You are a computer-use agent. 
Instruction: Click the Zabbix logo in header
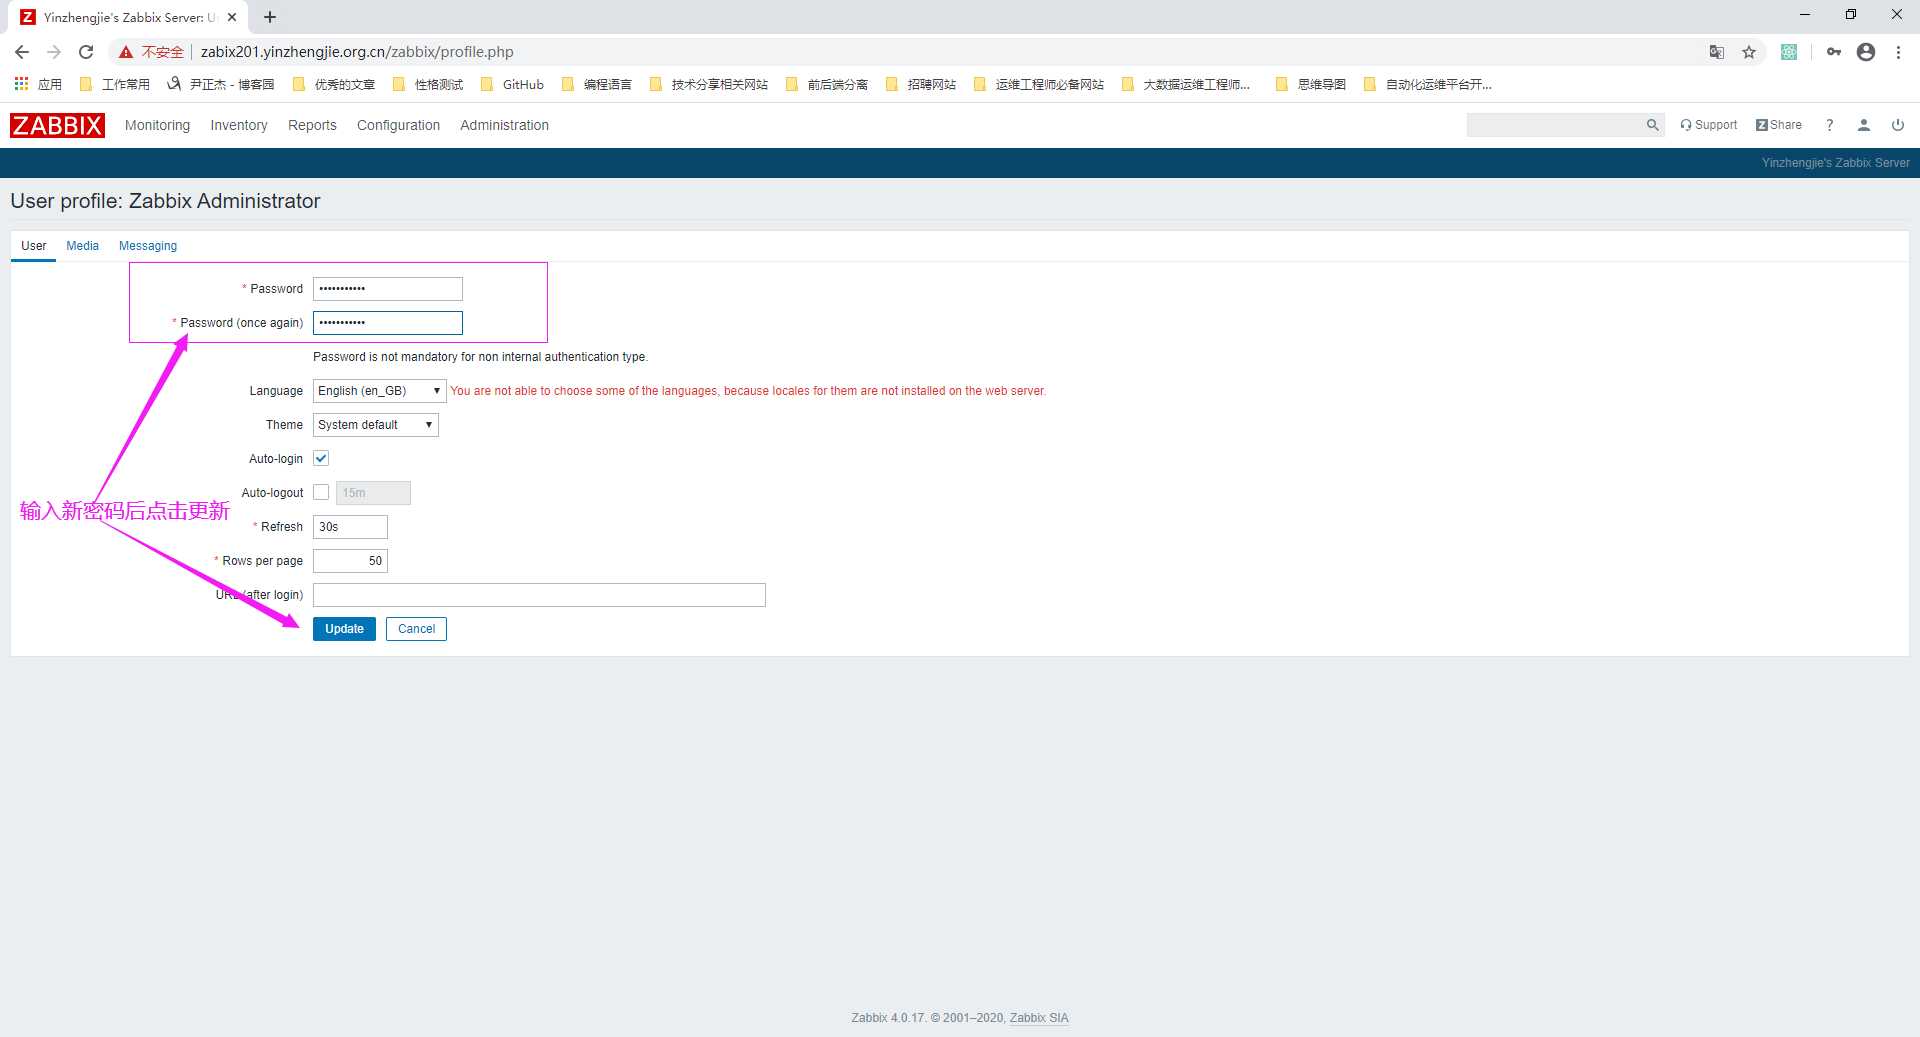pyautogui.click(x=57, y=125)
